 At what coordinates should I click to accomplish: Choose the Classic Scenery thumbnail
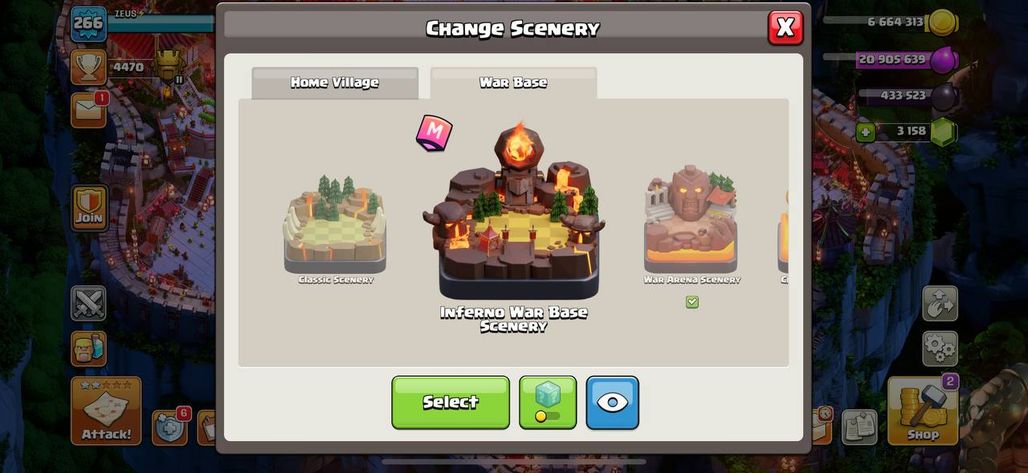pos(335,224)
